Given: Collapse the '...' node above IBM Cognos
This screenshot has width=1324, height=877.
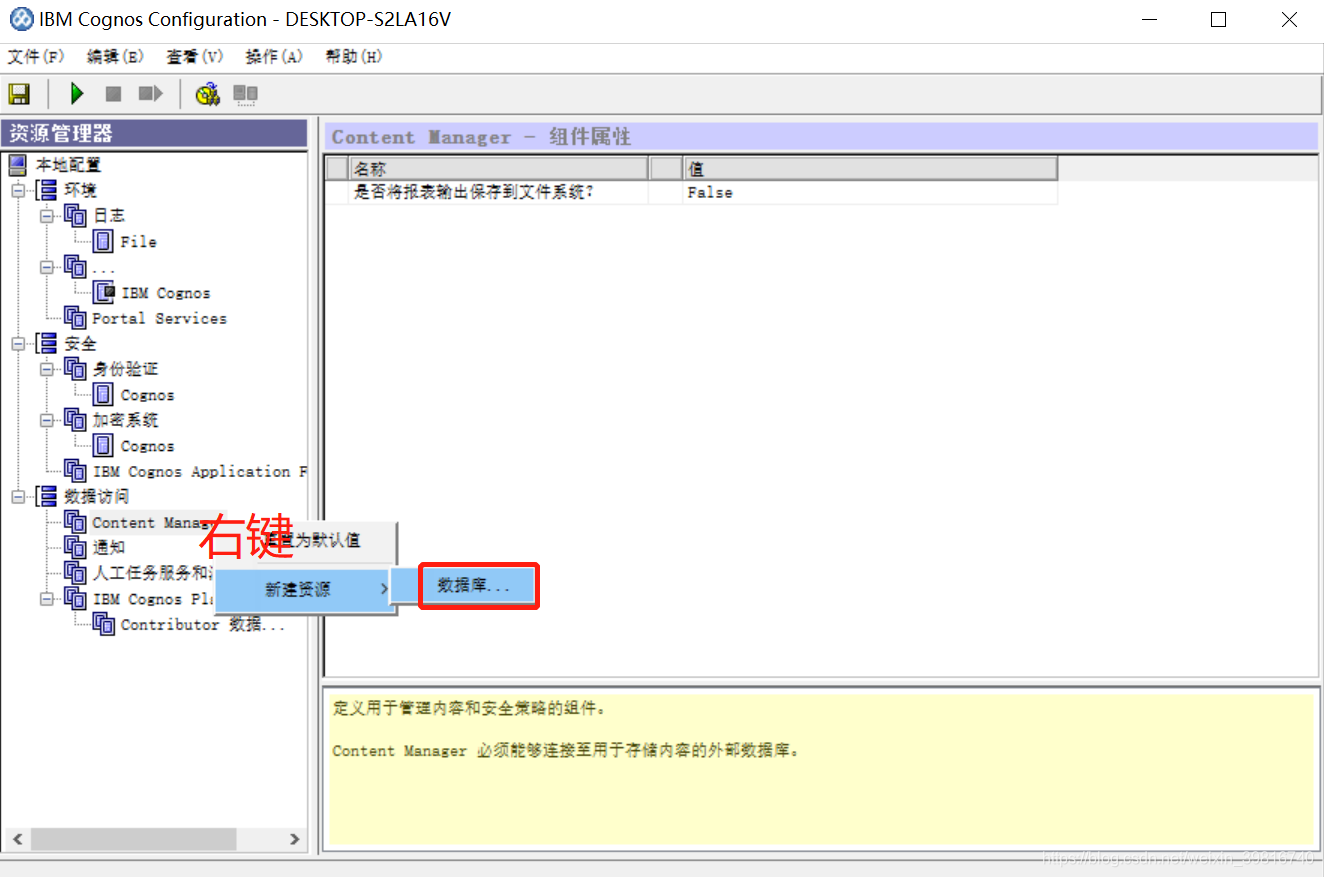Looking at the screenshot, I should point(46,267).
